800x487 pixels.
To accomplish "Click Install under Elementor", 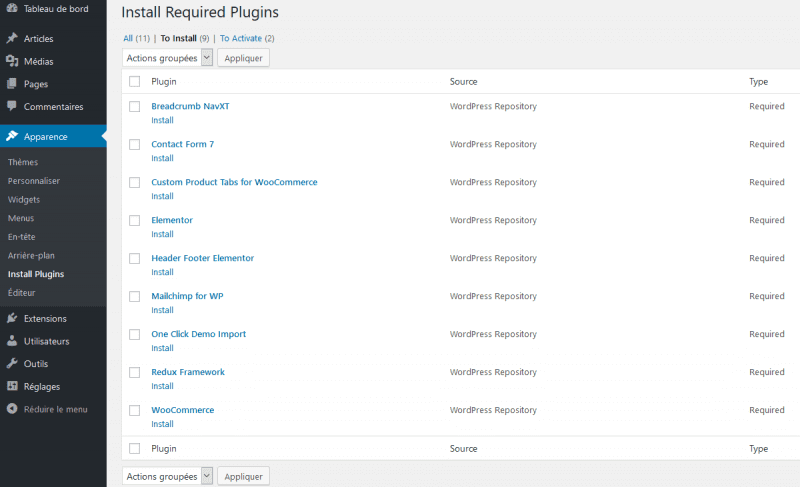I will 162,234.
